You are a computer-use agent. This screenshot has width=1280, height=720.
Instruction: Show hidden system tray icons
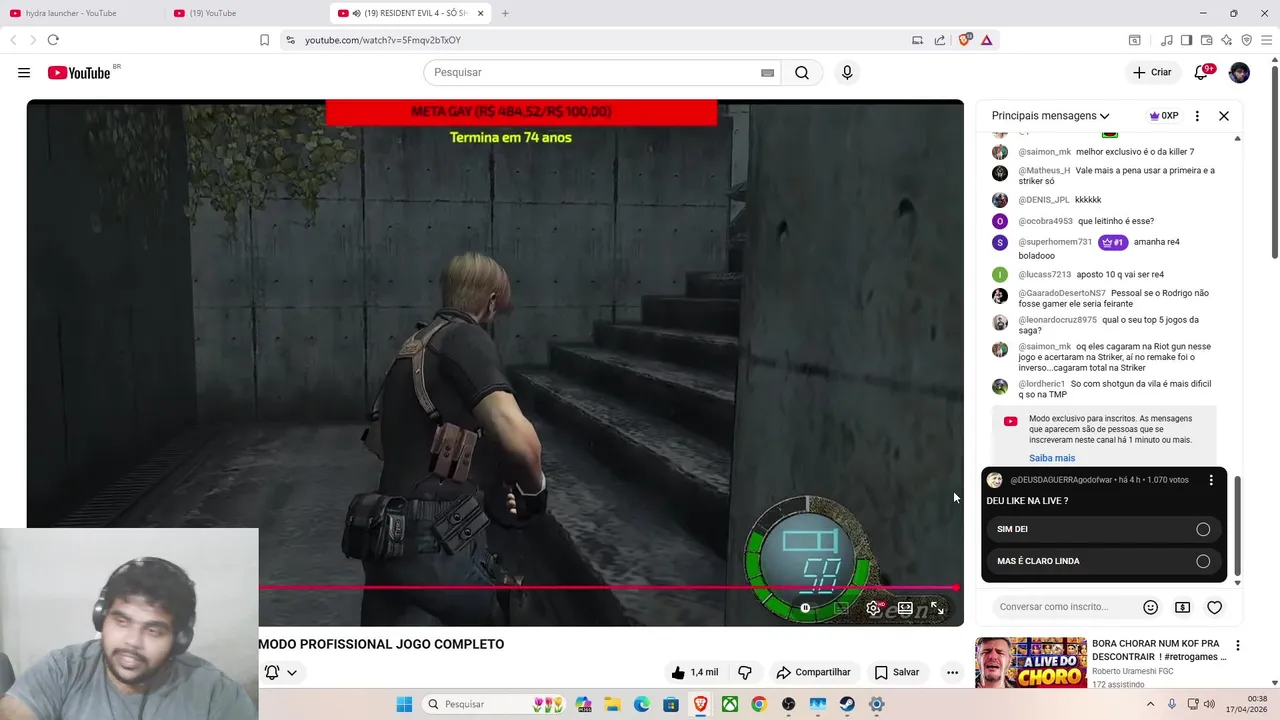pos(1151,704)
